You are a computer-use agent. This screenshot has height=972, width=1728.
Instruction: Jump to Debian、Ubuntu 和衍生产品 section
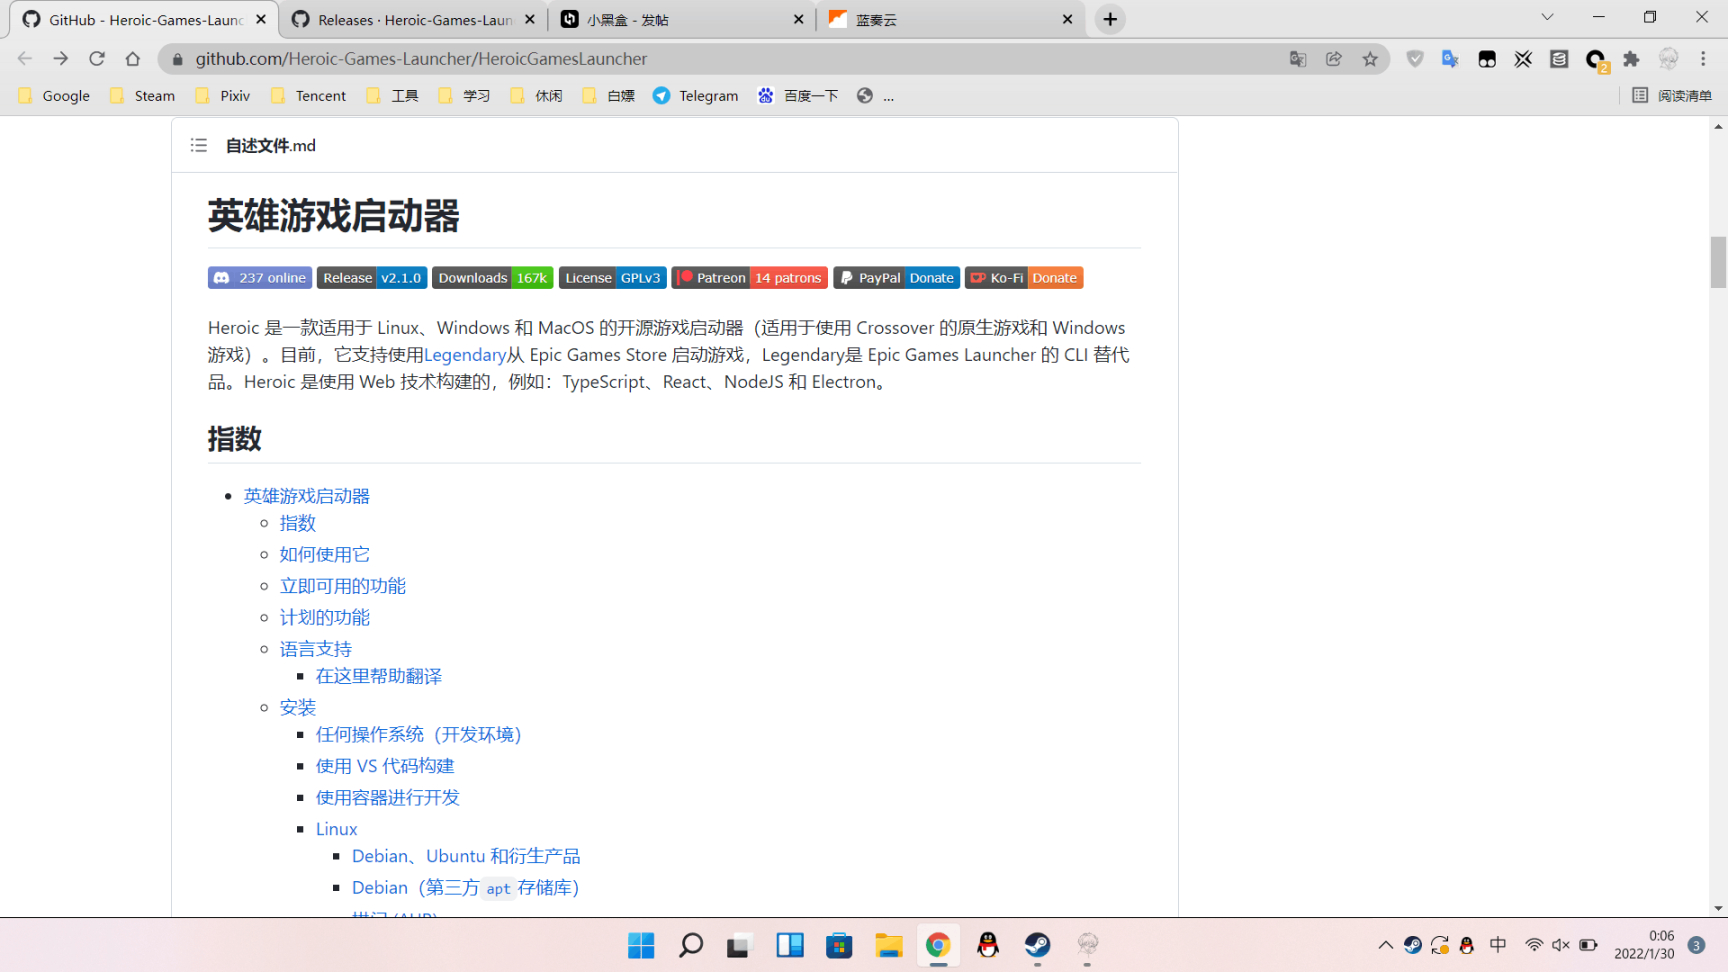[x=466, y=856]
